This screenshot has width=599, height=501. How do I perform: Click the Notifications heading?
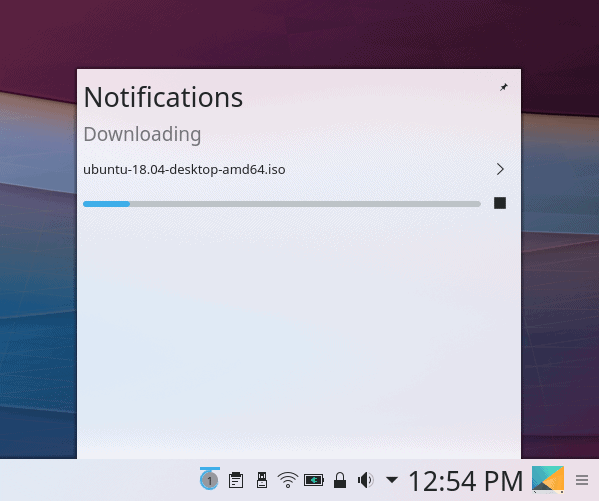(x=163, y=97)
